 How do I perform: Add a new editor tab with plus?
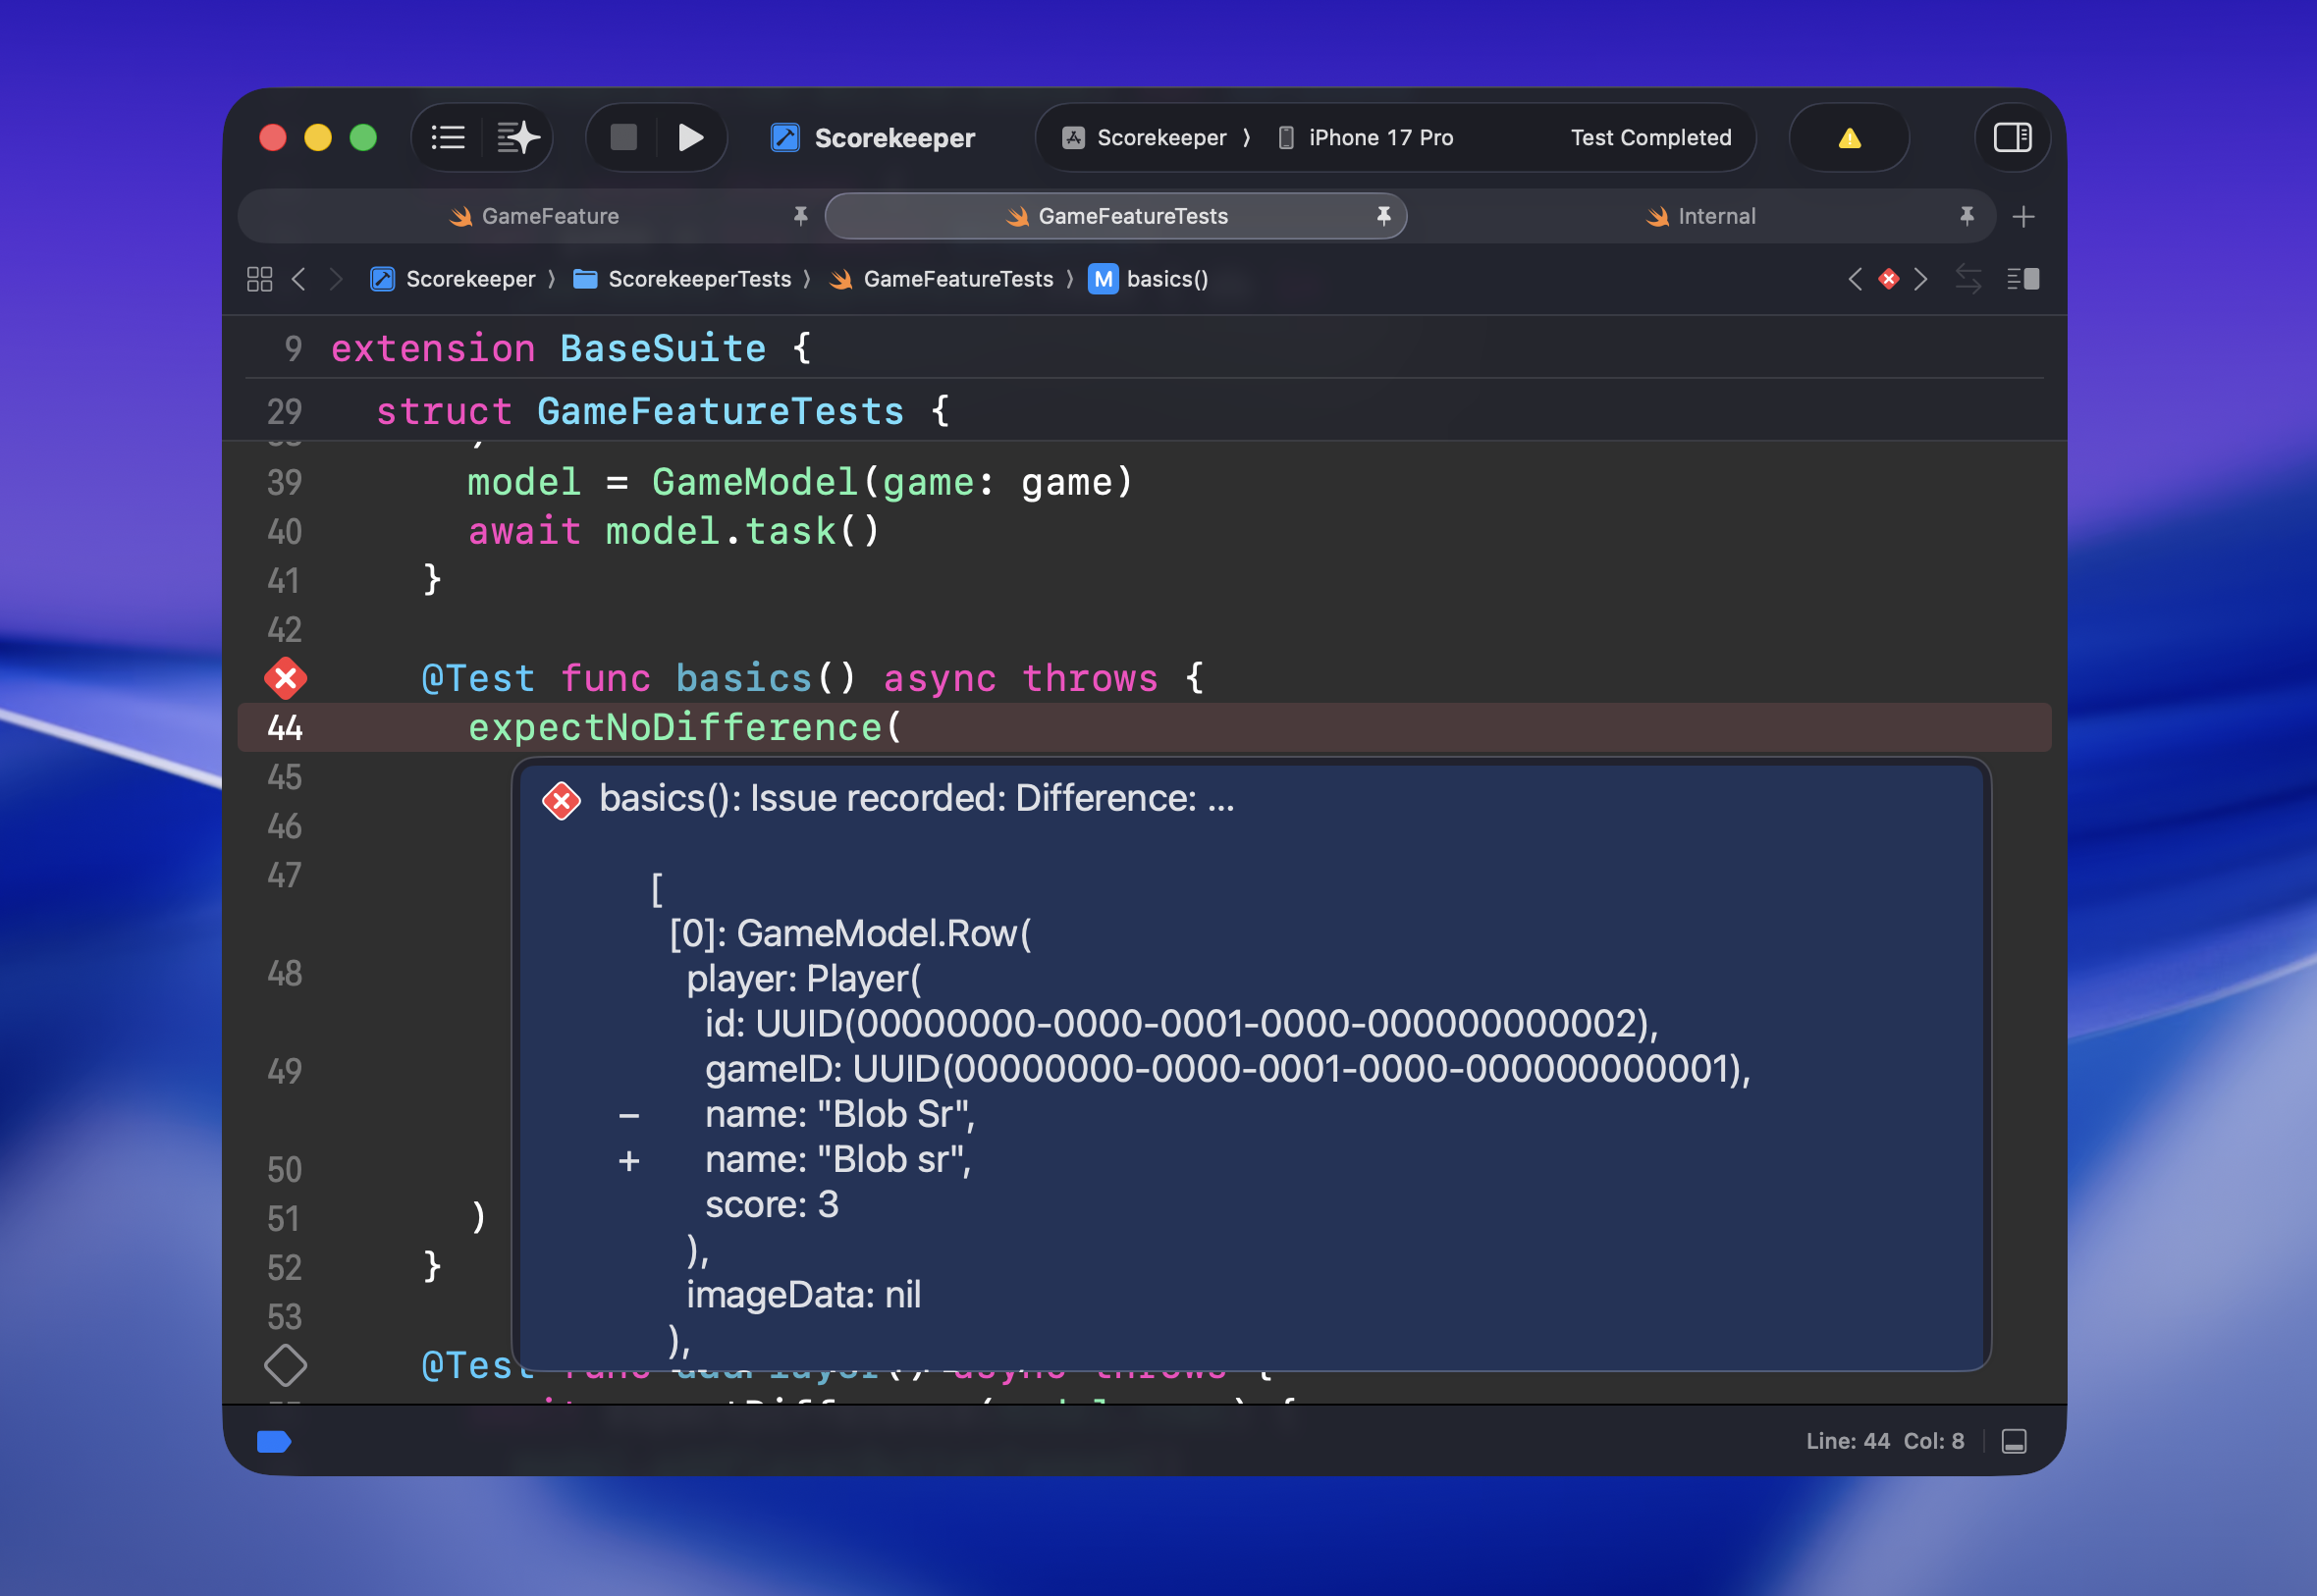pyautogui.click(x=2023, y=216)
